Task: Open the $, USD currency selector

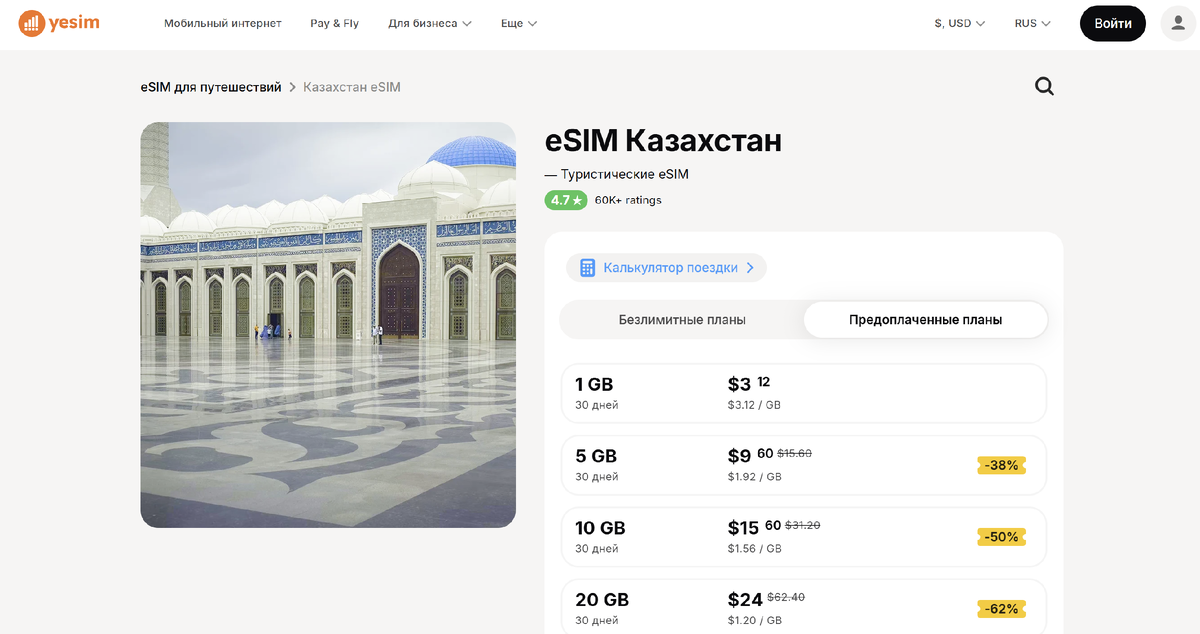Action: pyautogui.click(x=960, y=23)
